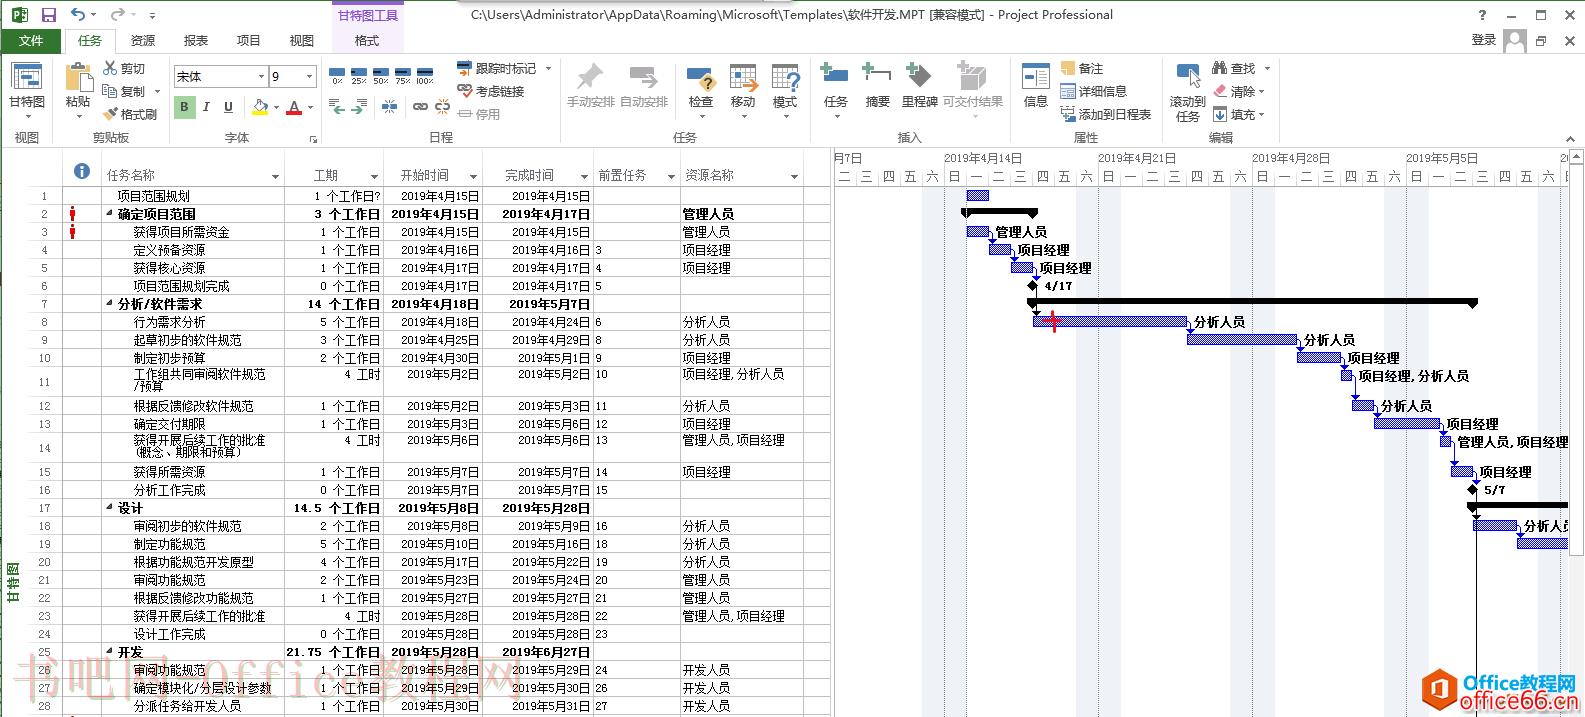
Task: Click the Move task icon
Action: coord(743,78)
